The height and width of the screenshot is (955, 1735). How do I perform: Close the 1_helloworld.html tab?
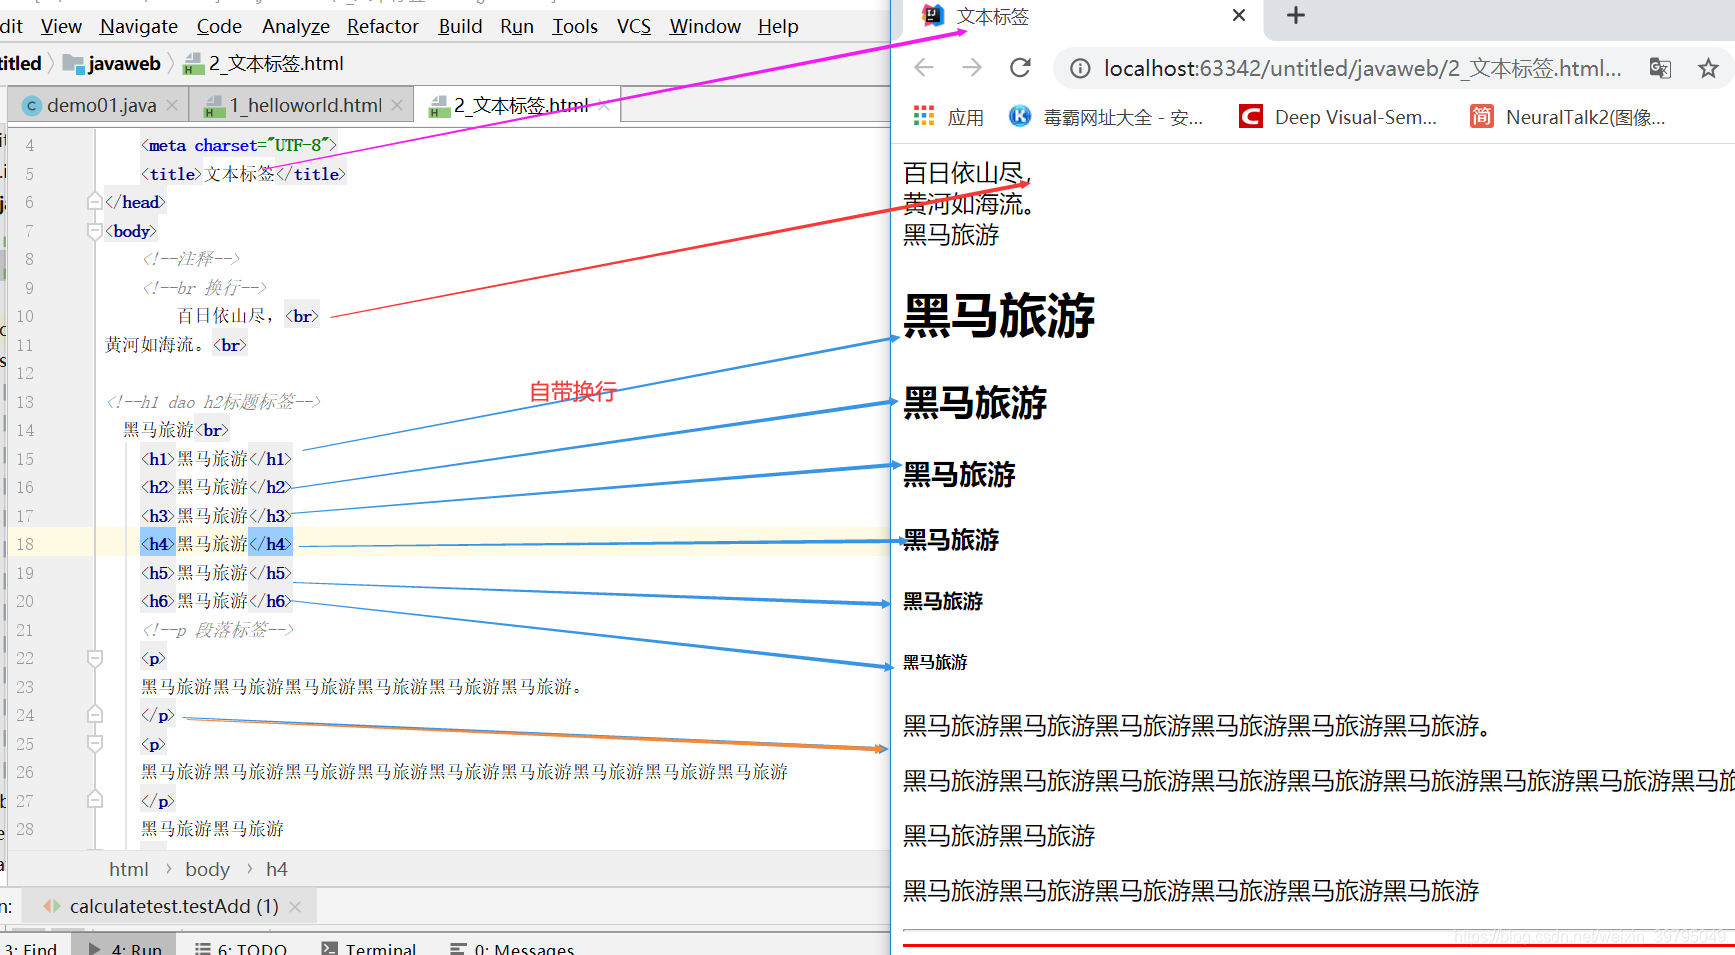tap(398, 105)
